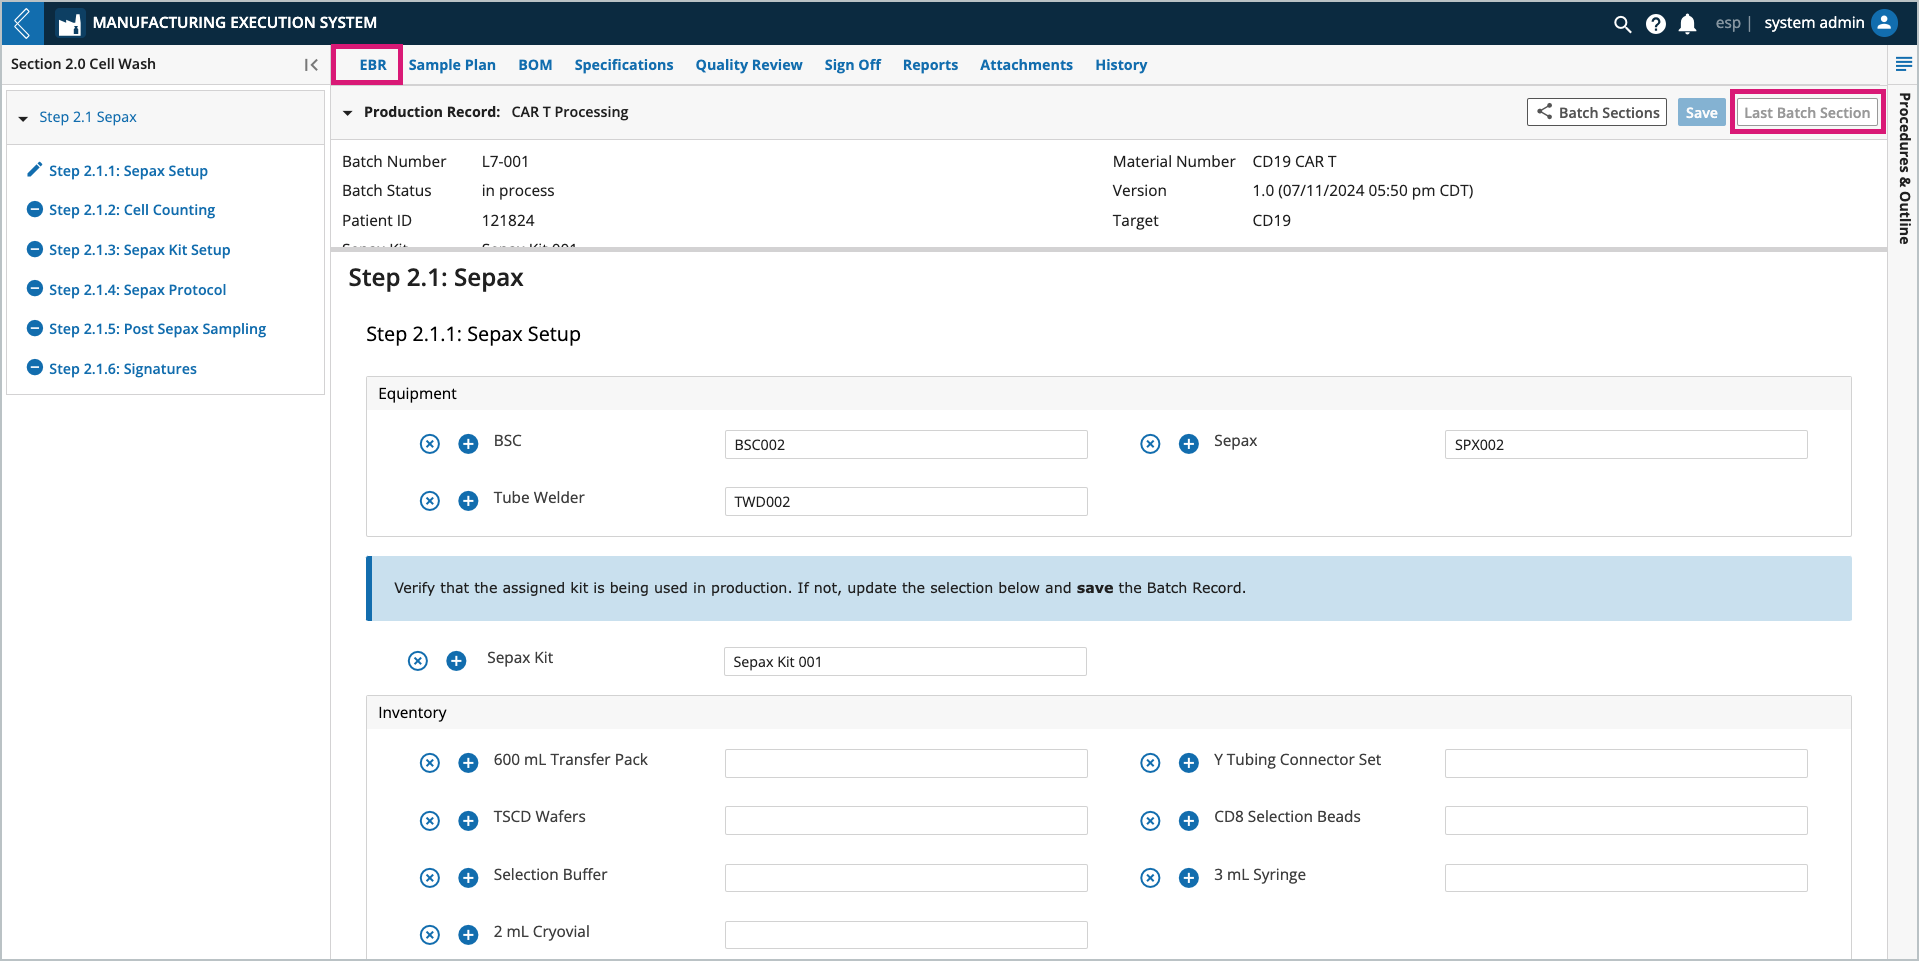Click the empty 3 mL Syringe field
Viewport: 1919px width, 961px height.
pos(1626,878)
